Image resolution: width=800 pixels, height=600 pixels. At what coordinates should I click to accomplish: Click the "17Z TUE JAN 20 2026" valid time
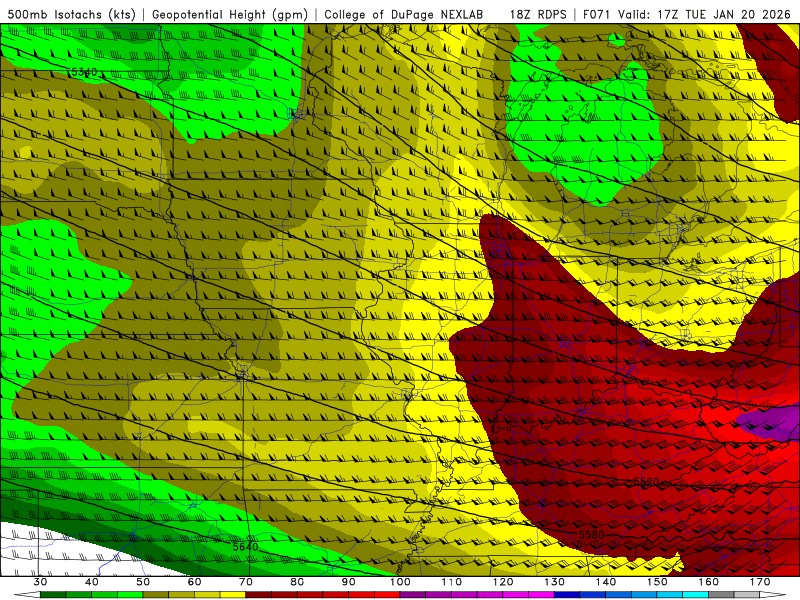coord(724,14)
